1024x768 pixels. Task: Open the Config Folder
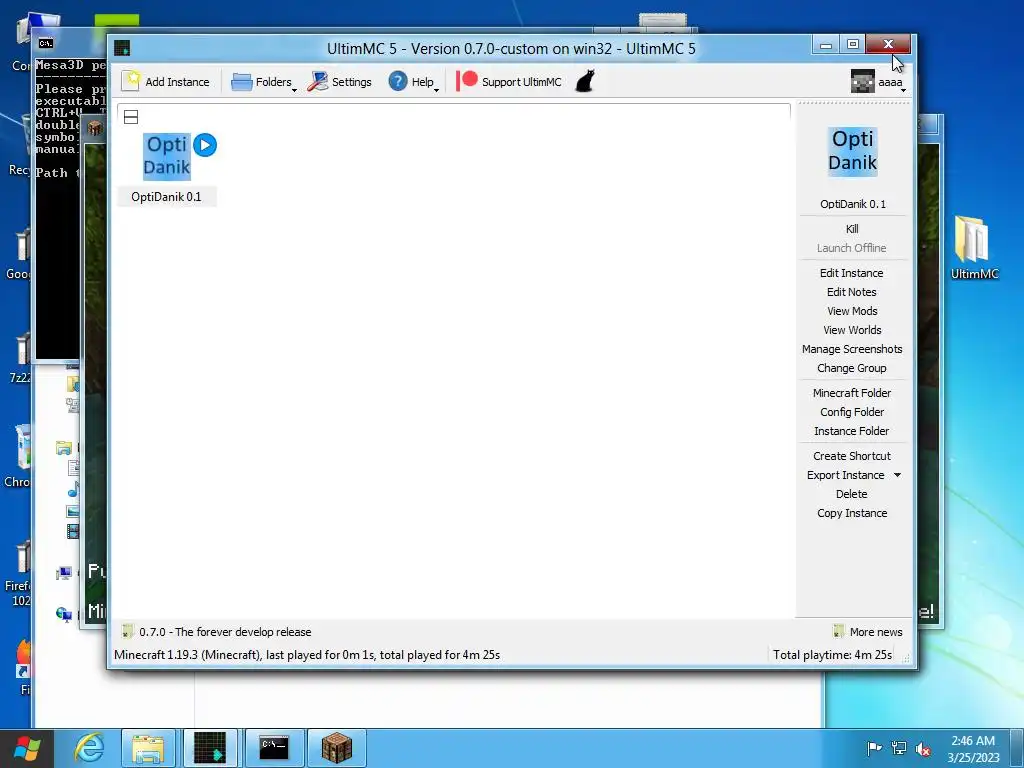[x=852, y=411]
